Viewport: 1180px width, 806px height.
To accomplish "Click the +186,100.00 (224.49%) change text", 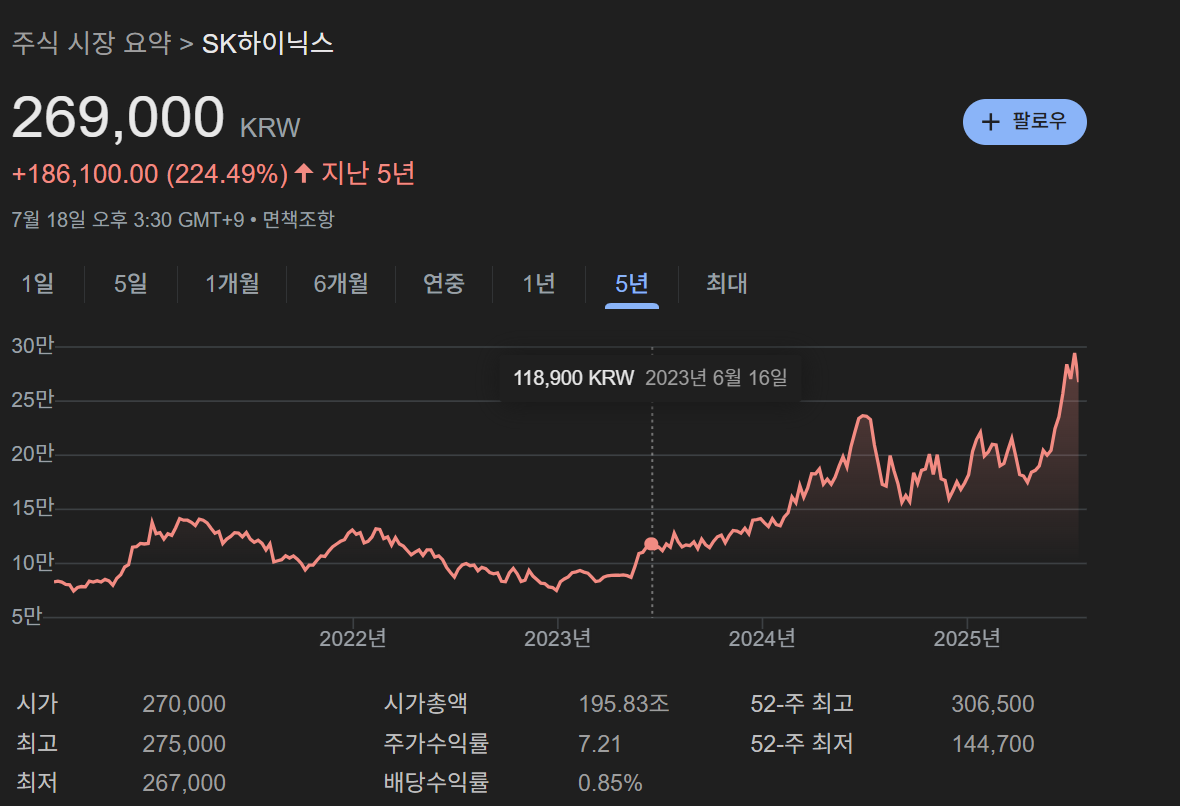I will click(x=150, y=175).
